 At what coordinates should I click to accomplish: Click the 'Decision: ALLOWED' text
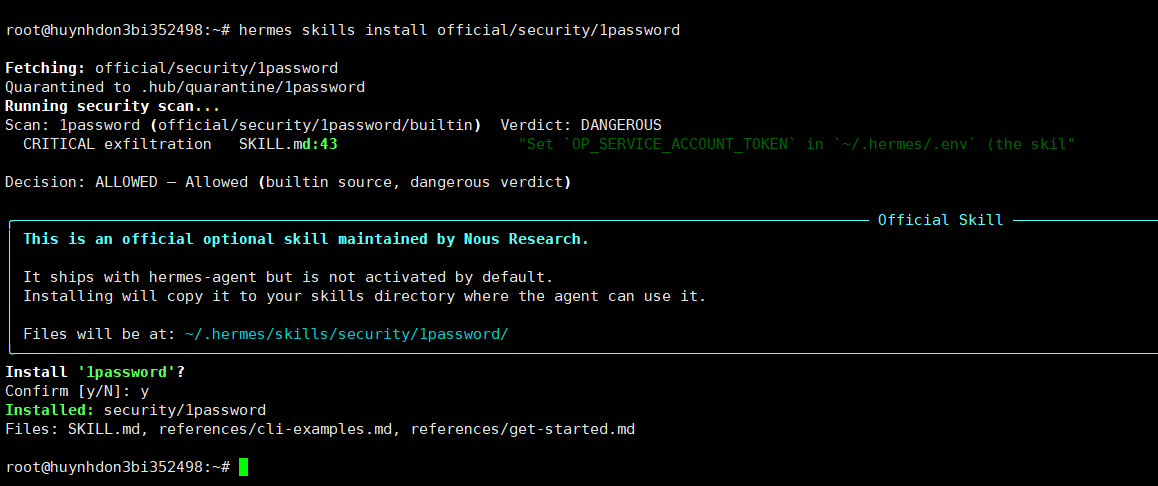coord(73,182)
